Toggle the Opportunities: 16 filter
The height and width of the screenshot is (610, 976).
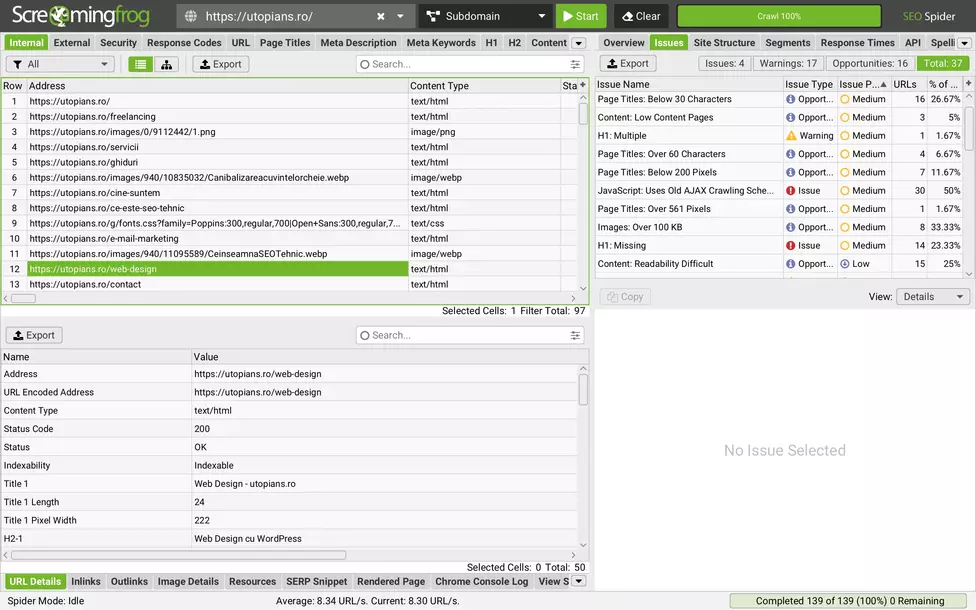[x=870, y=63]
